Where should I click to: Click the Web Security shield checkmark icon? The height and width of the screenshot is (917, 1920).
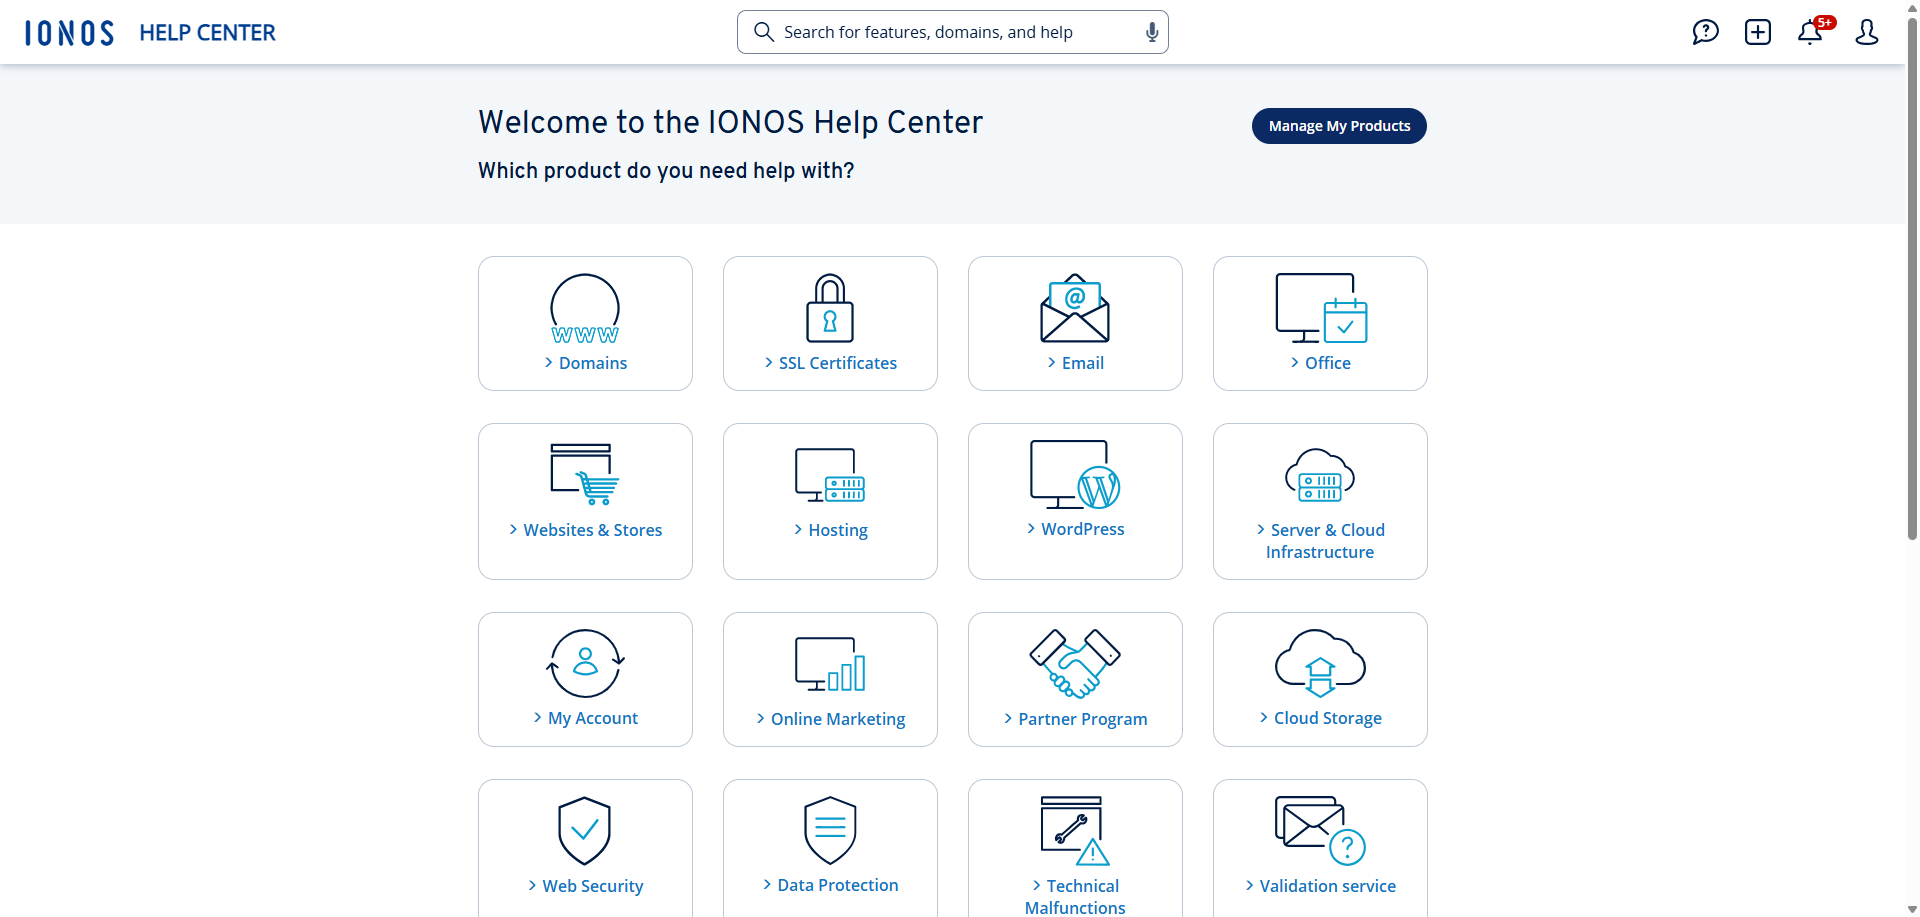click(585, 830)
